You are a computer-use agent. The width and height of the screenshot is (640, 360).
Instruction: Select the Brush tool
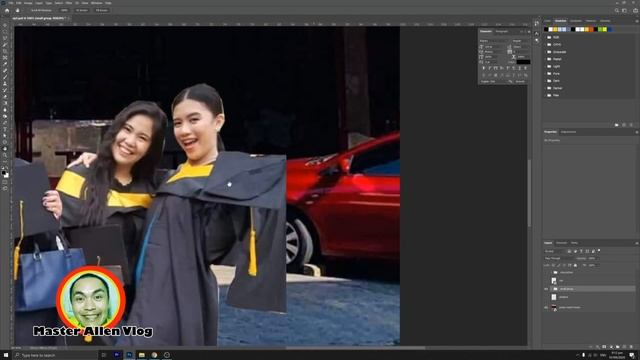coord(5,77)
